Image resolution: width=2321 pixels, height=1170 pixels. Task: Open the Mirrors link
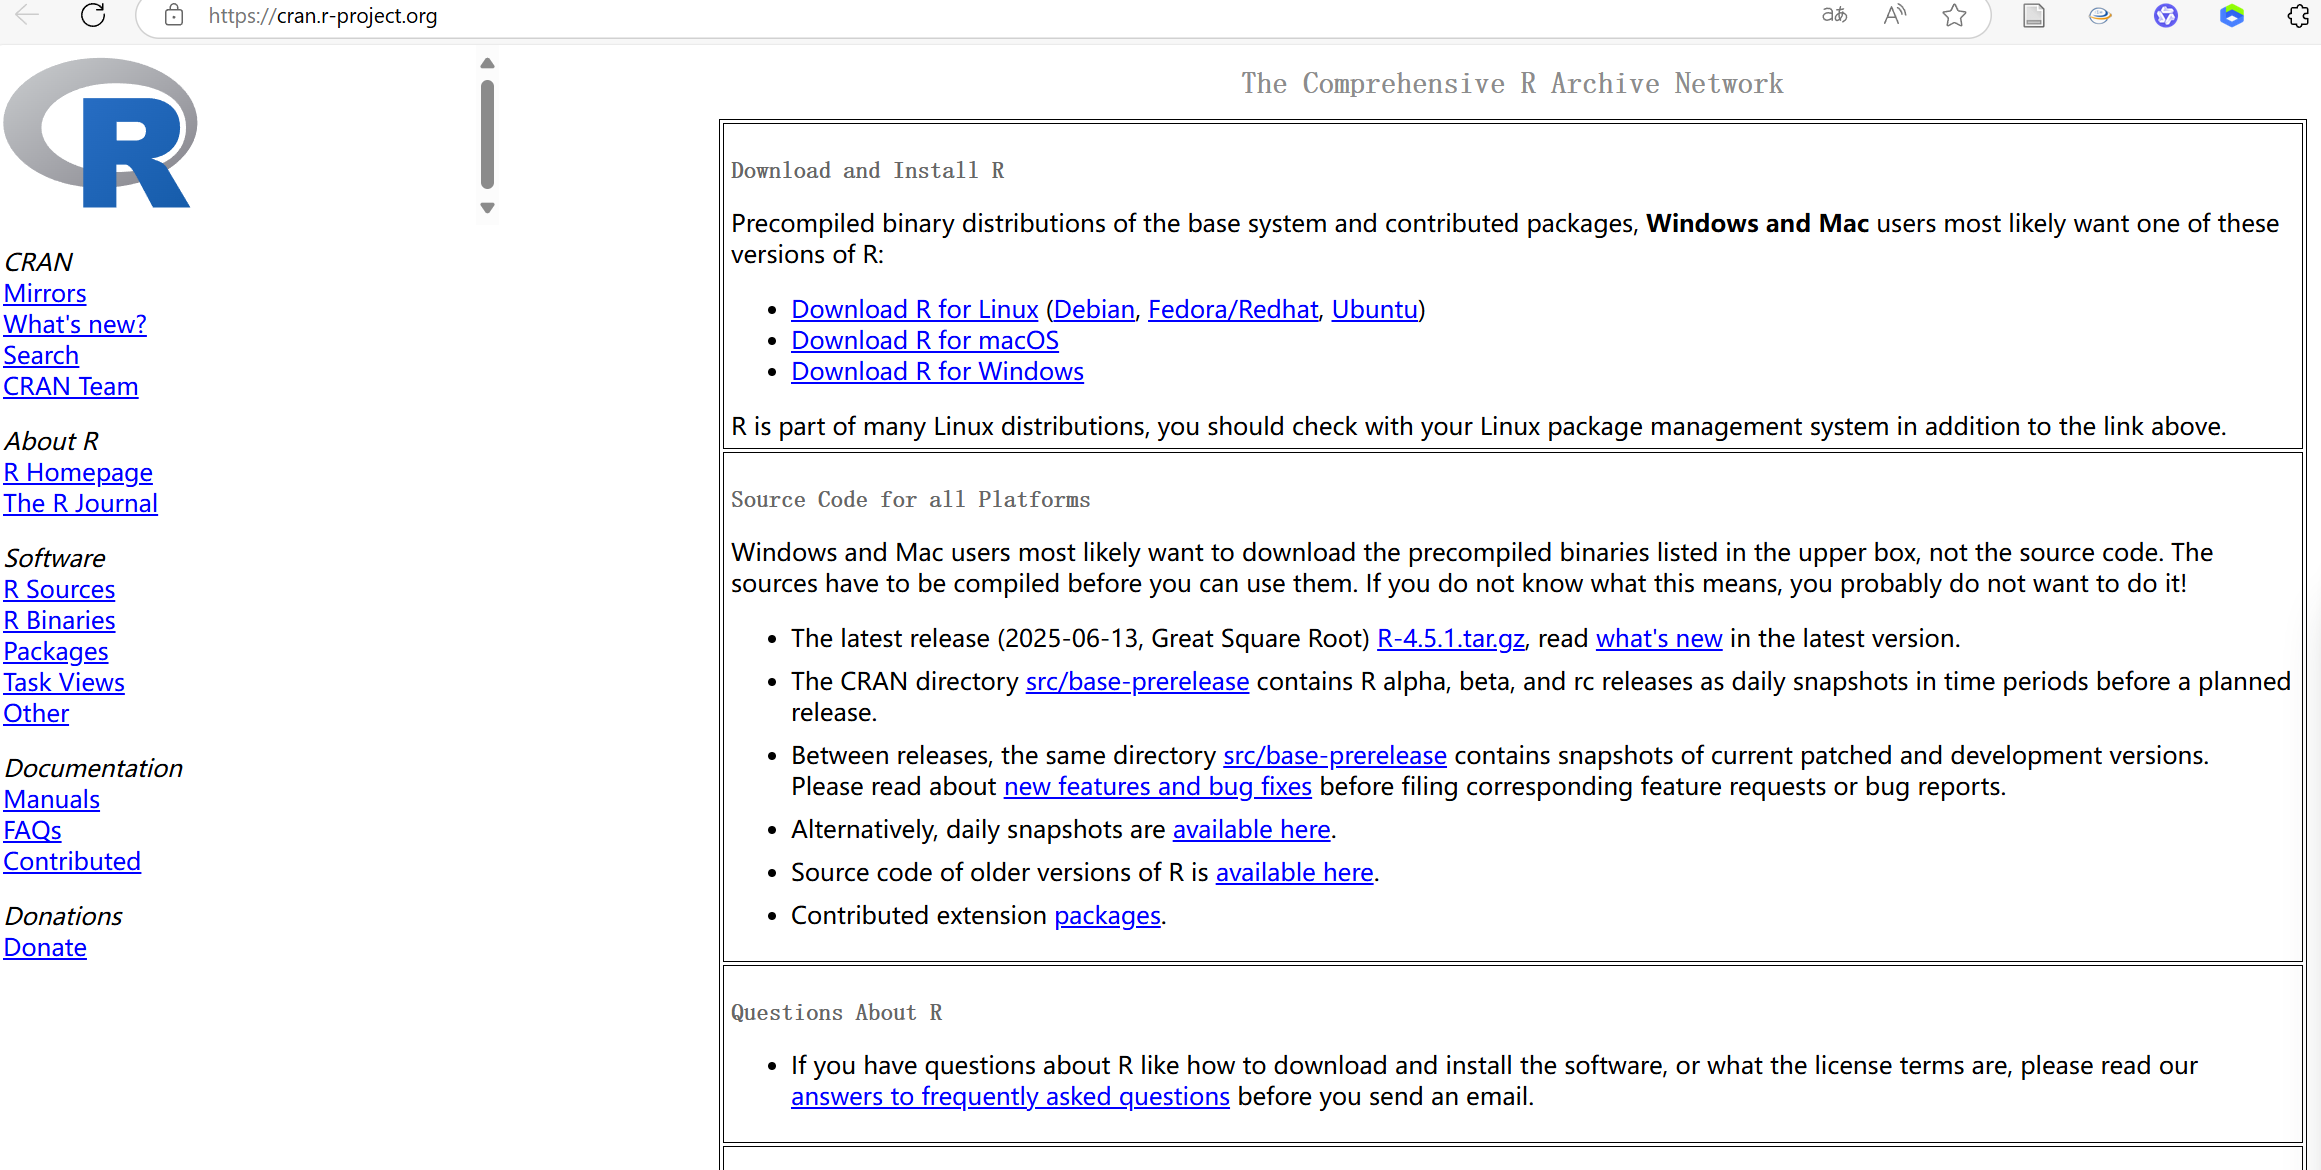click(45, 293)
